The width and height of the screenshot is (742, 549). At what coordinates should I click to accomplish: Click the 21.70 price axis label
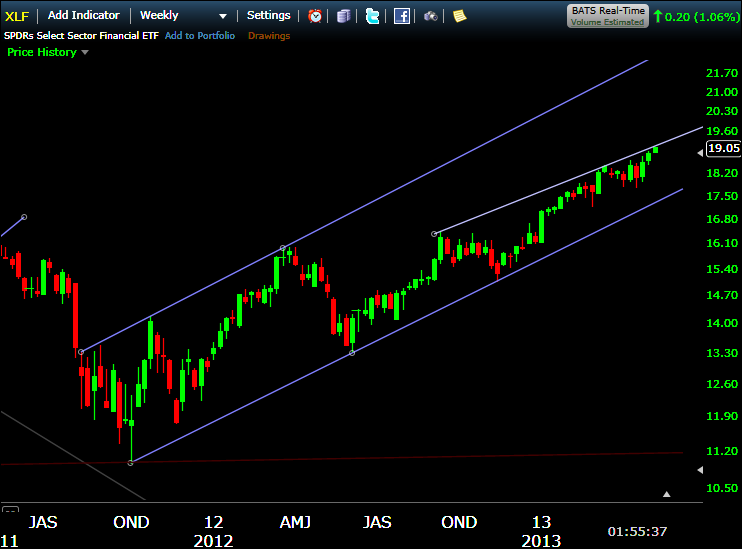click(x=722, y=73)
